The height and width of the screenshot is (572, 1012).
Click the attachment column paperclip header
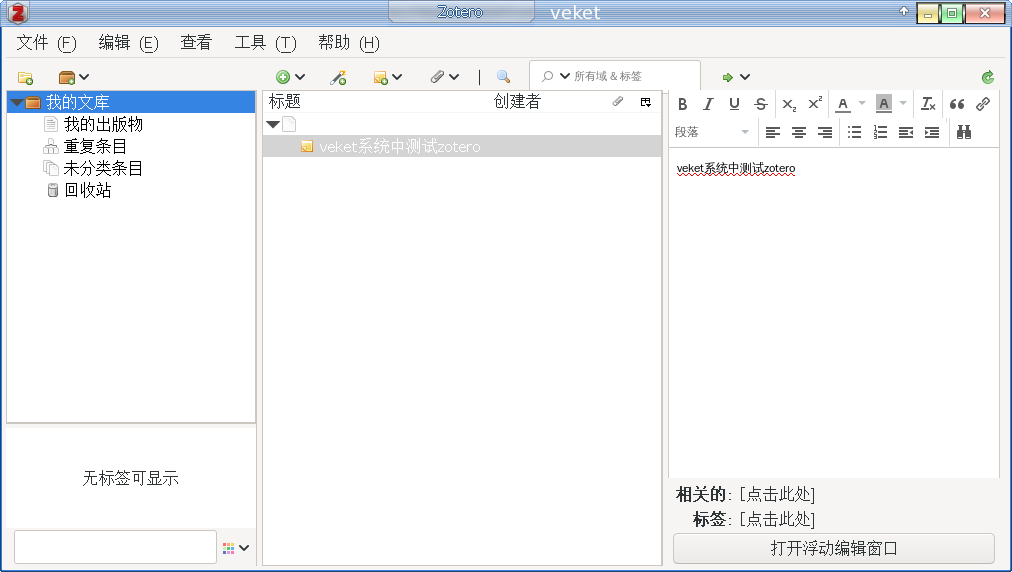618,101
